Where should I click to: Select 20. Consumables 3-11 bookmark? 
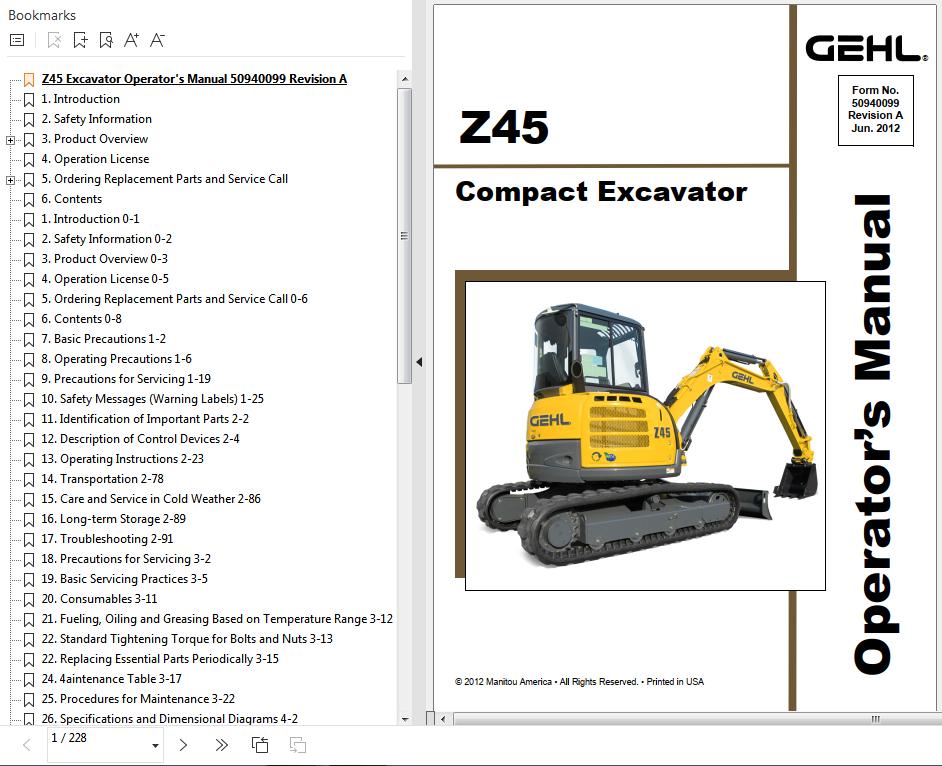(99, 599)
